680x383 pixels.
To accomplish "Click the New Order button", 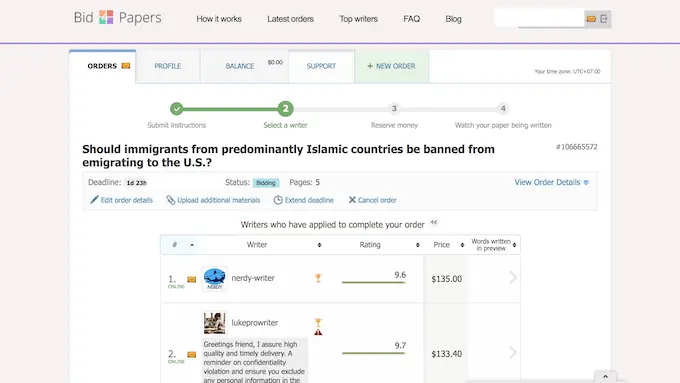I will click(x=392, y=66).
